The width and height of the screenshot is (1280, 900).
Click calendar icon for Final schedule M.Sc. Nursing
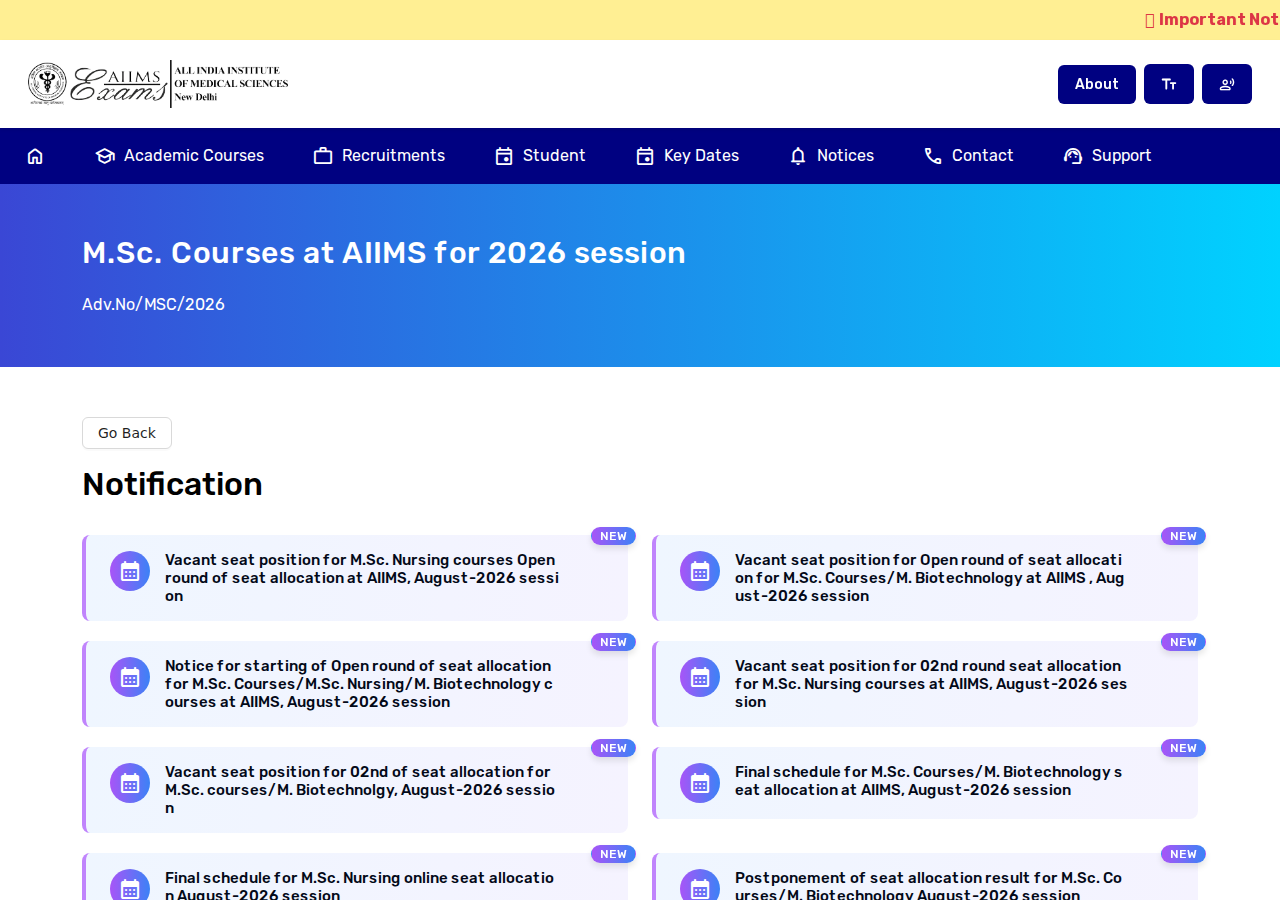click(130, 885)
